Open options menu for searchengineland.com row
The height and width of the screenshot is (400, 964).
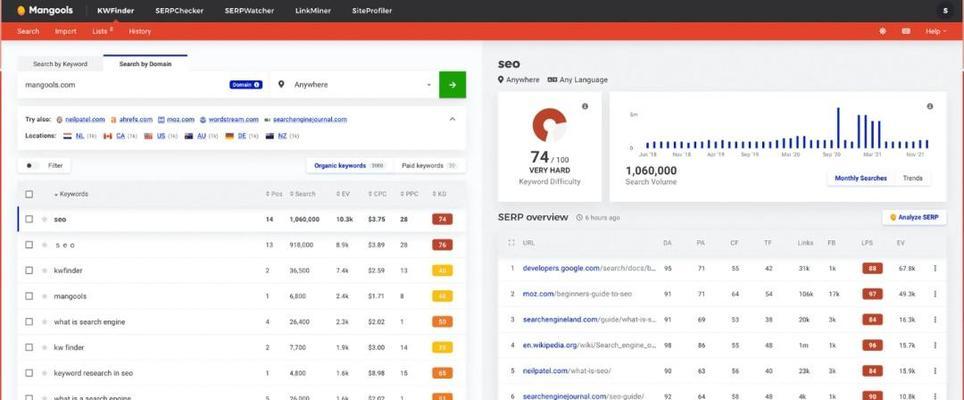coord(935,320)
